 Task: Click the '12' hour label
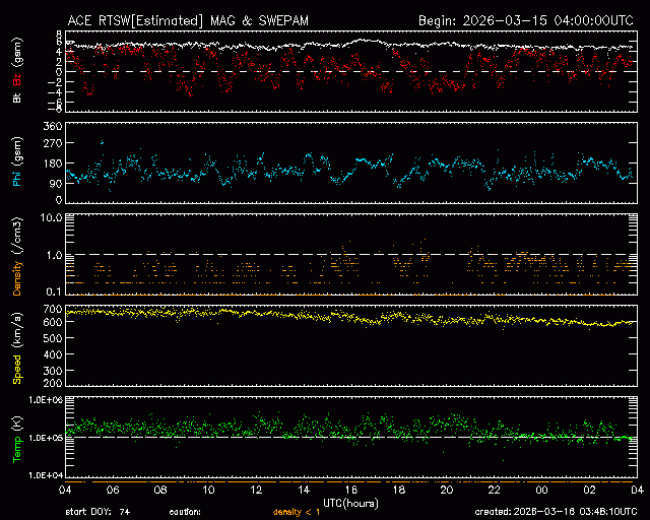pyautogui.click(x=256, y=490)
